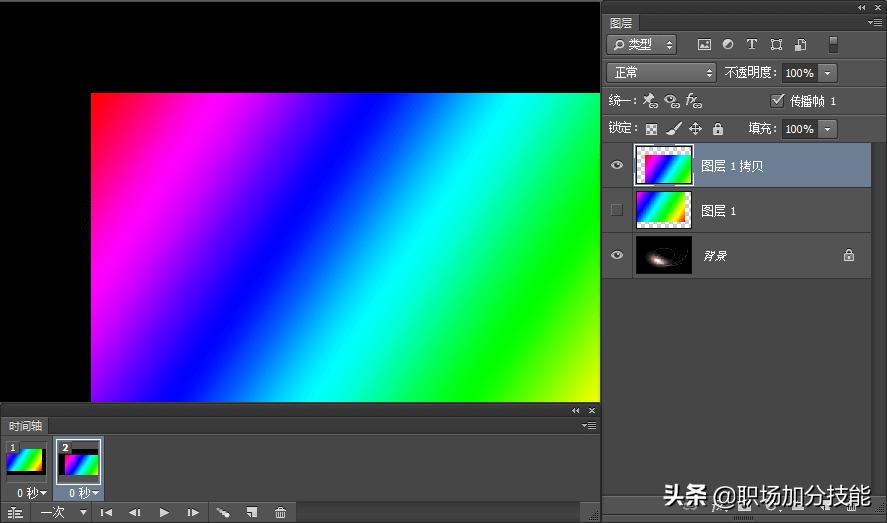
Task: Collapse Timeline panel with double arrows
Action: coord(575,410)
